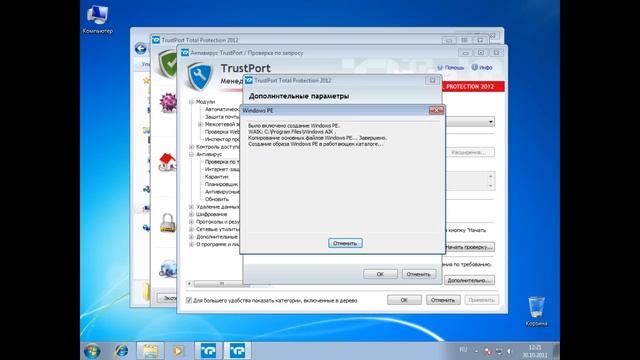Open Помощь help link in header

click(x=451, y=67)
